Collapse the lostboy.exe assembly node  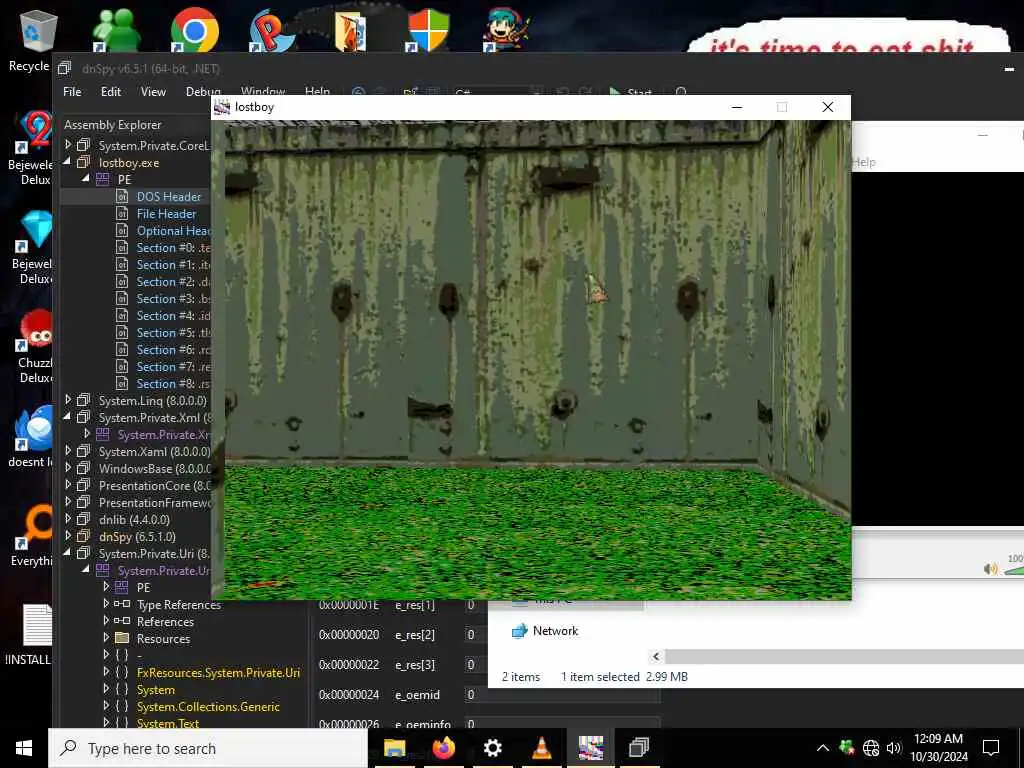coord(68,161)
